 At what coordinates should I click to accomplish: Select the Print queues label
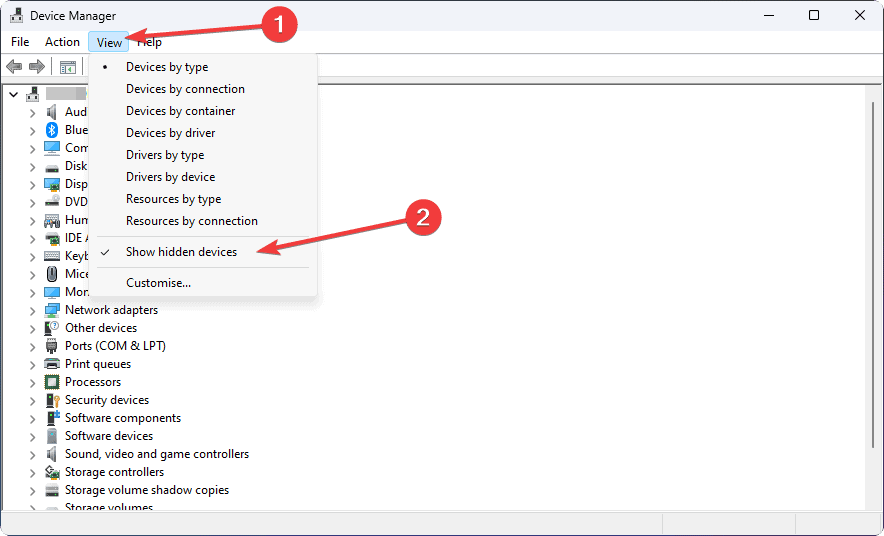98,364
